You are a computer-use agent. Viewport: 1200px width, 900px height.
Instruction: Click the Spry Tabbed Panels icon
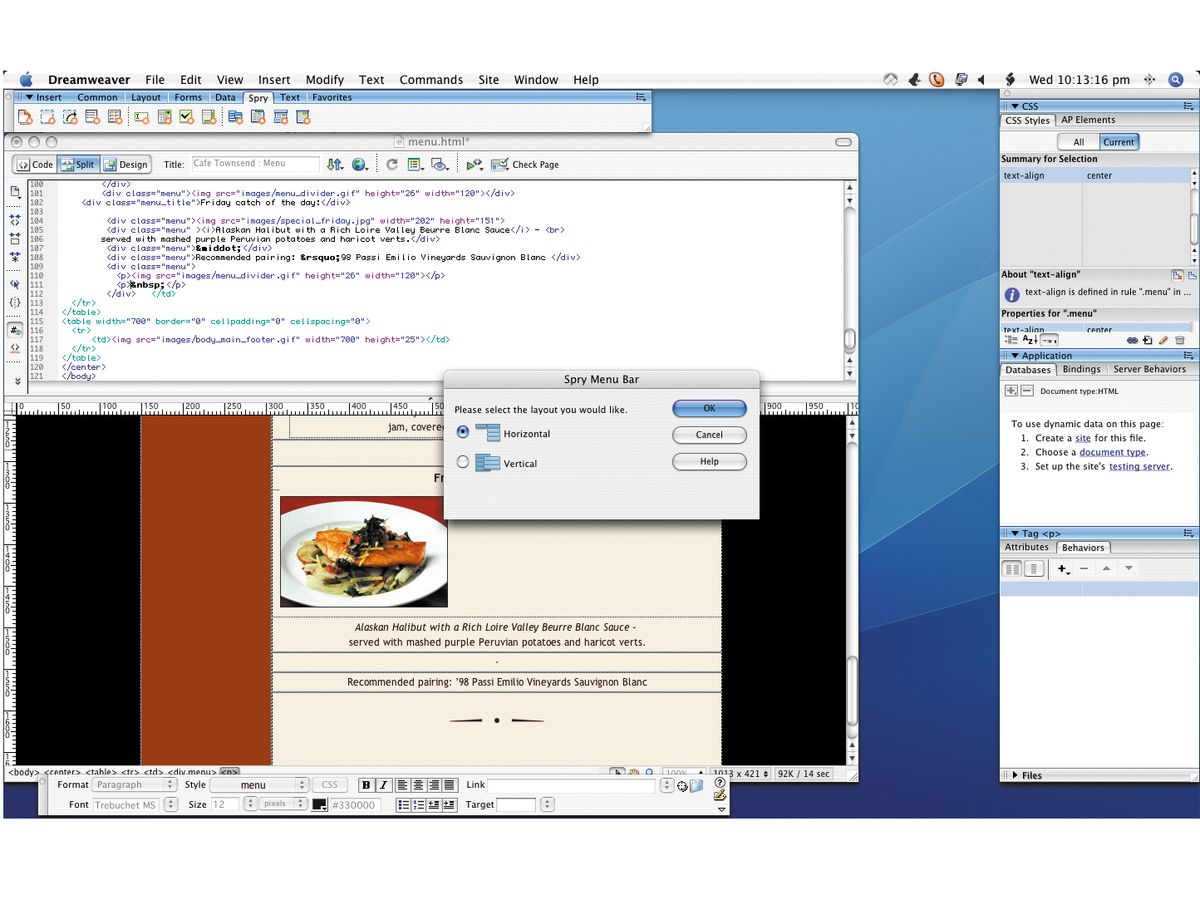pos(257,117)
